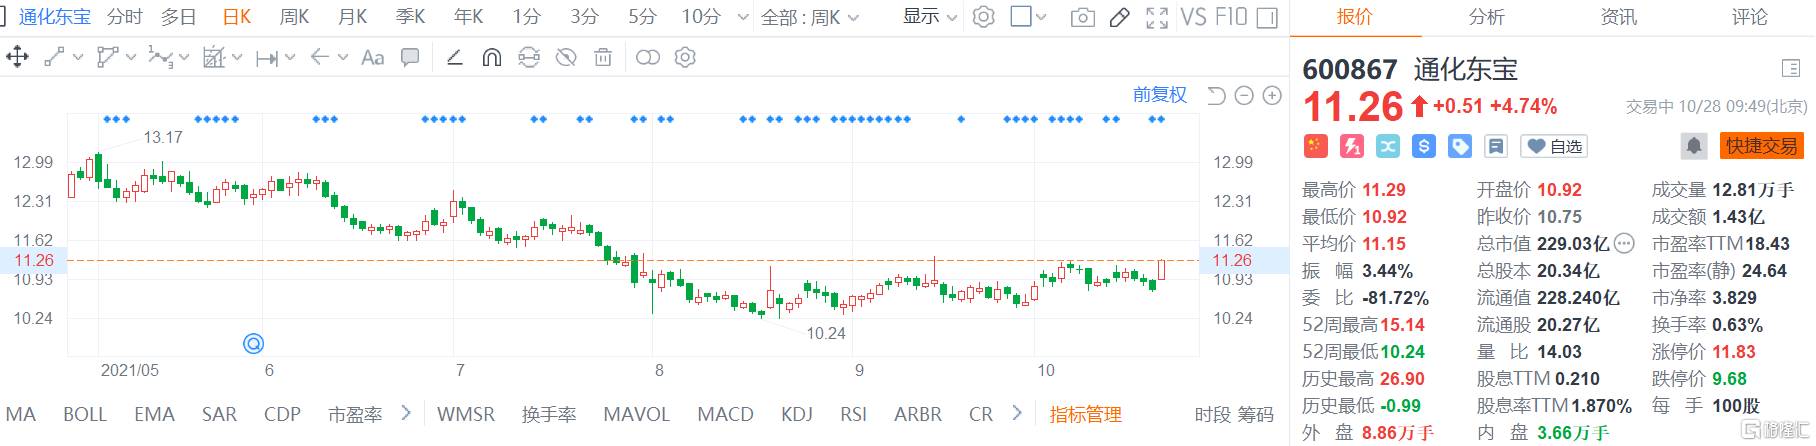Toggle the BOLL indicator
The image size is (1816, 446).
tap(85, 414)
